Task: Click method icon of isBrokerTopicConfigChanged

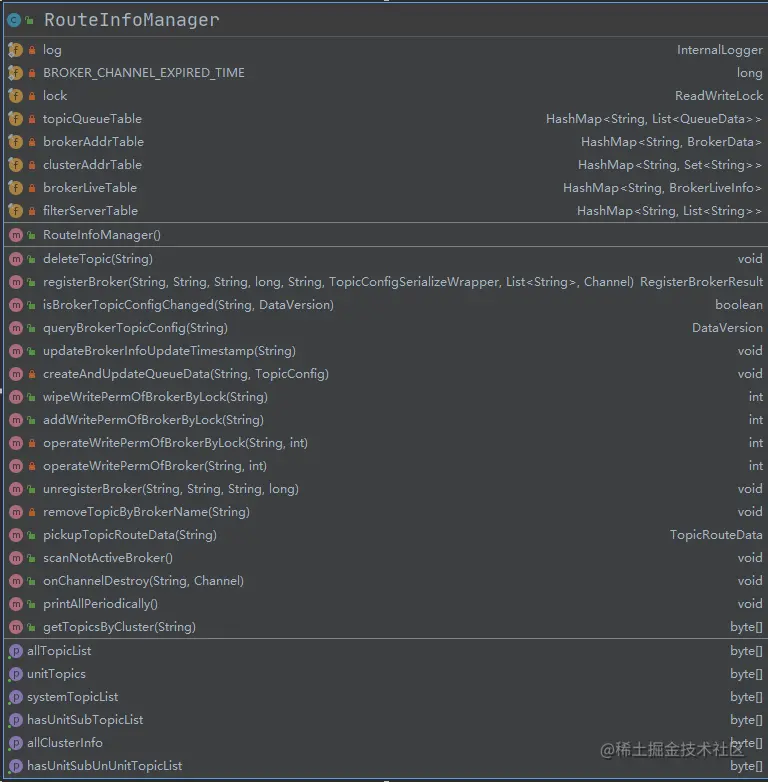Action: [x=16, y=305]
